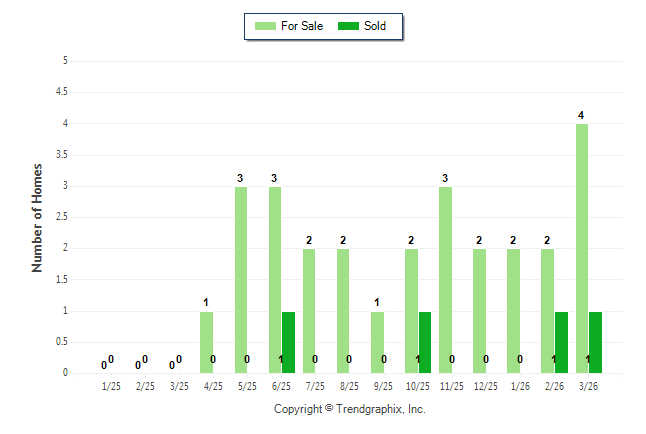Click the 8/25 For Sale bar
This screenshot has width=646, height=434.
click(343, 311)
